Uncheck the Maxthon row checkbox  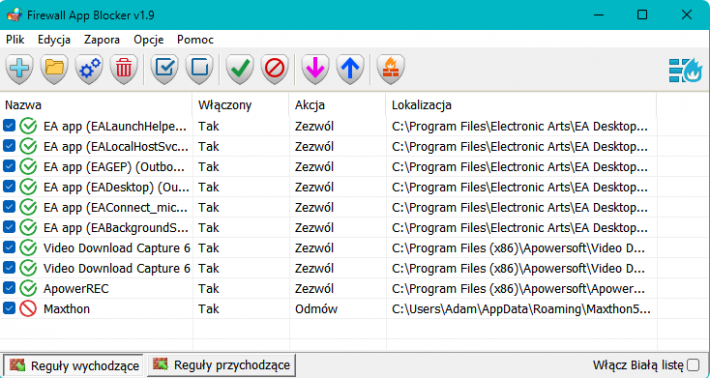coord(9,308)
